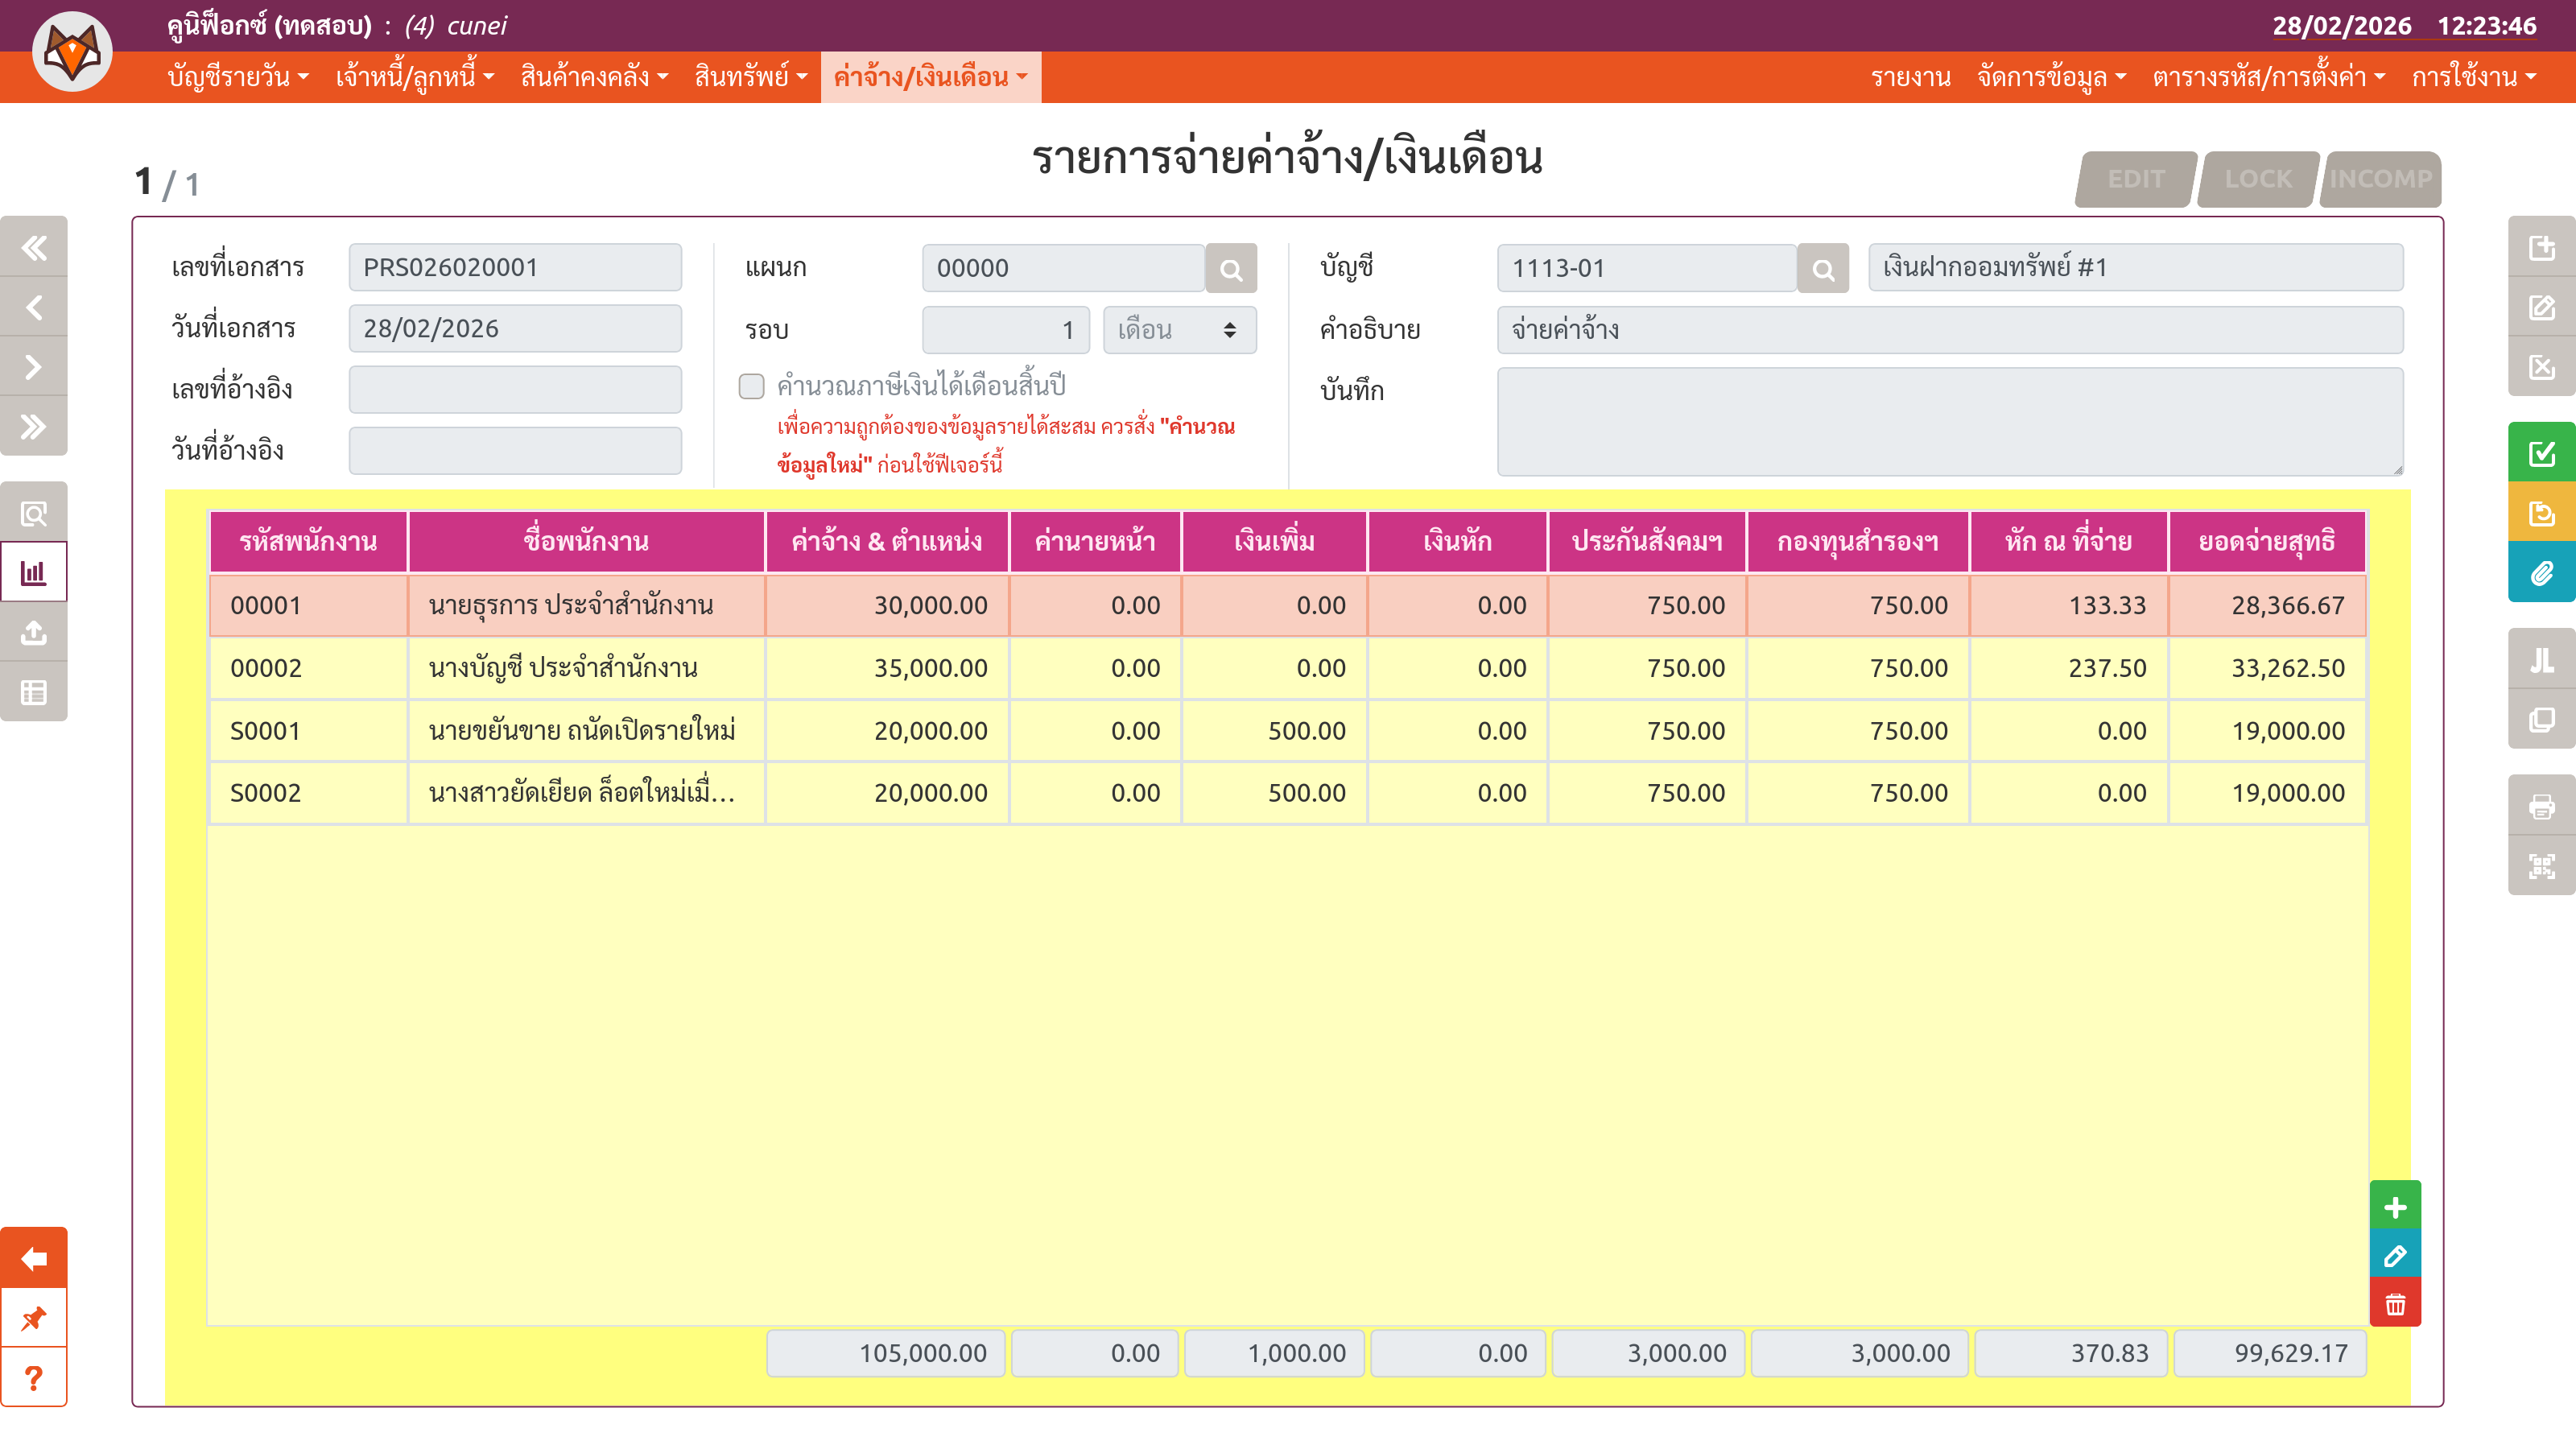
Task: Expand the จัดการข้อมูล dropdown menu
Action: (2050, 77)
